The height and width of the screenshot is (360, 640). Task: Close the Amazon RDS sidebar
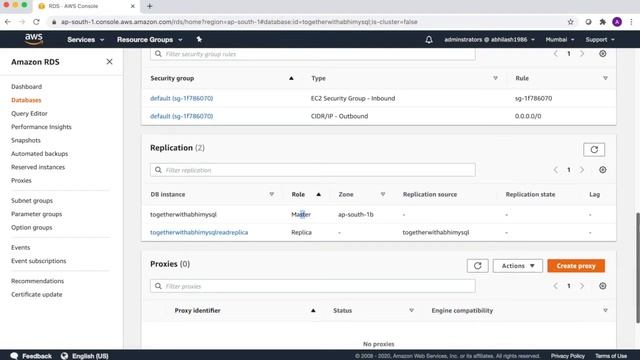[x=109, y=62]
